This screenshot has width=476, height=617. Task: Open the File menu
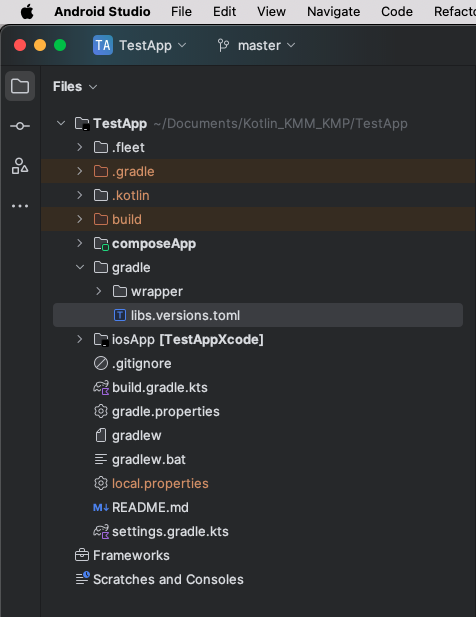coord(181,11)
